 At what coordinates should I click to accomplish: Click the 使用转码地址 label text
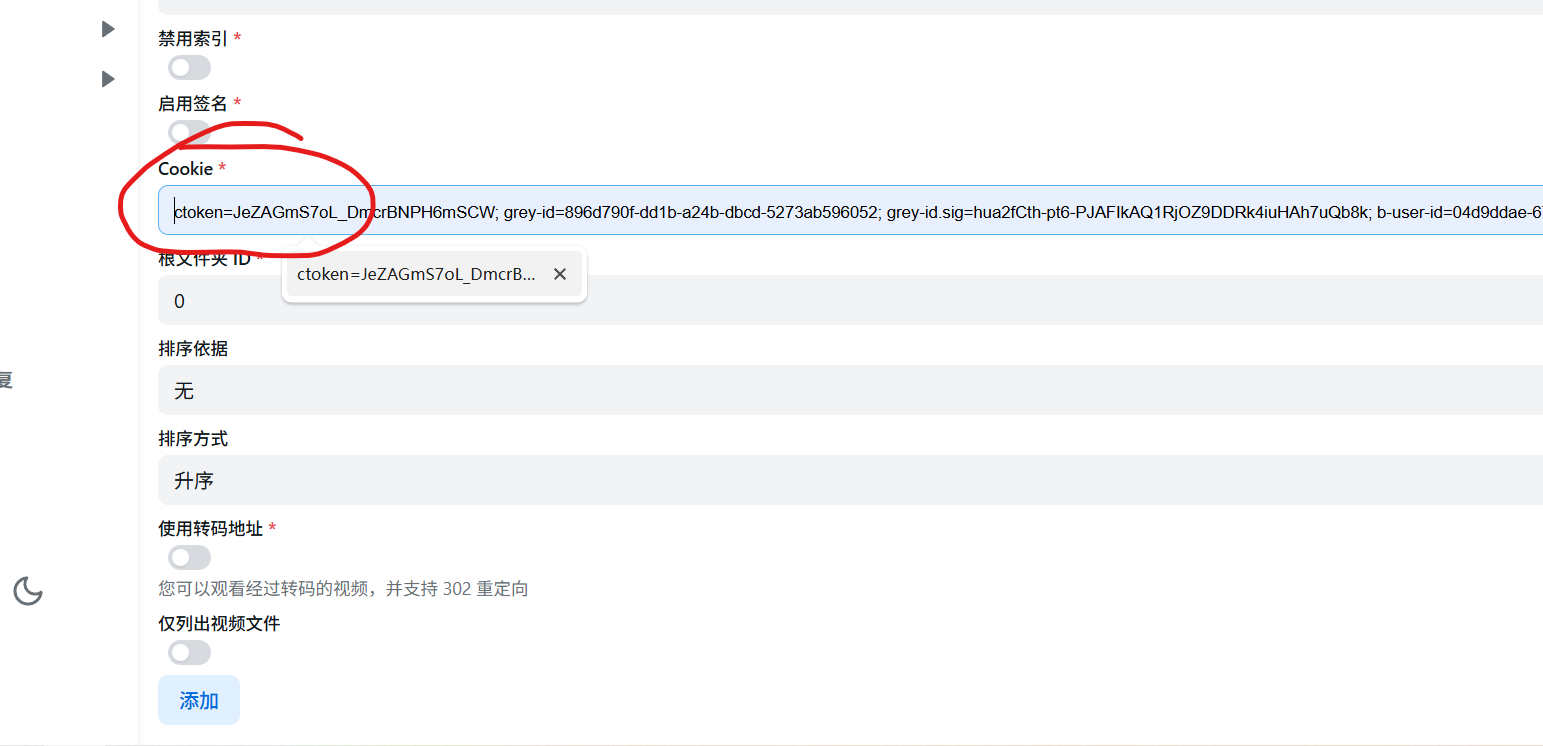[210, 528]
